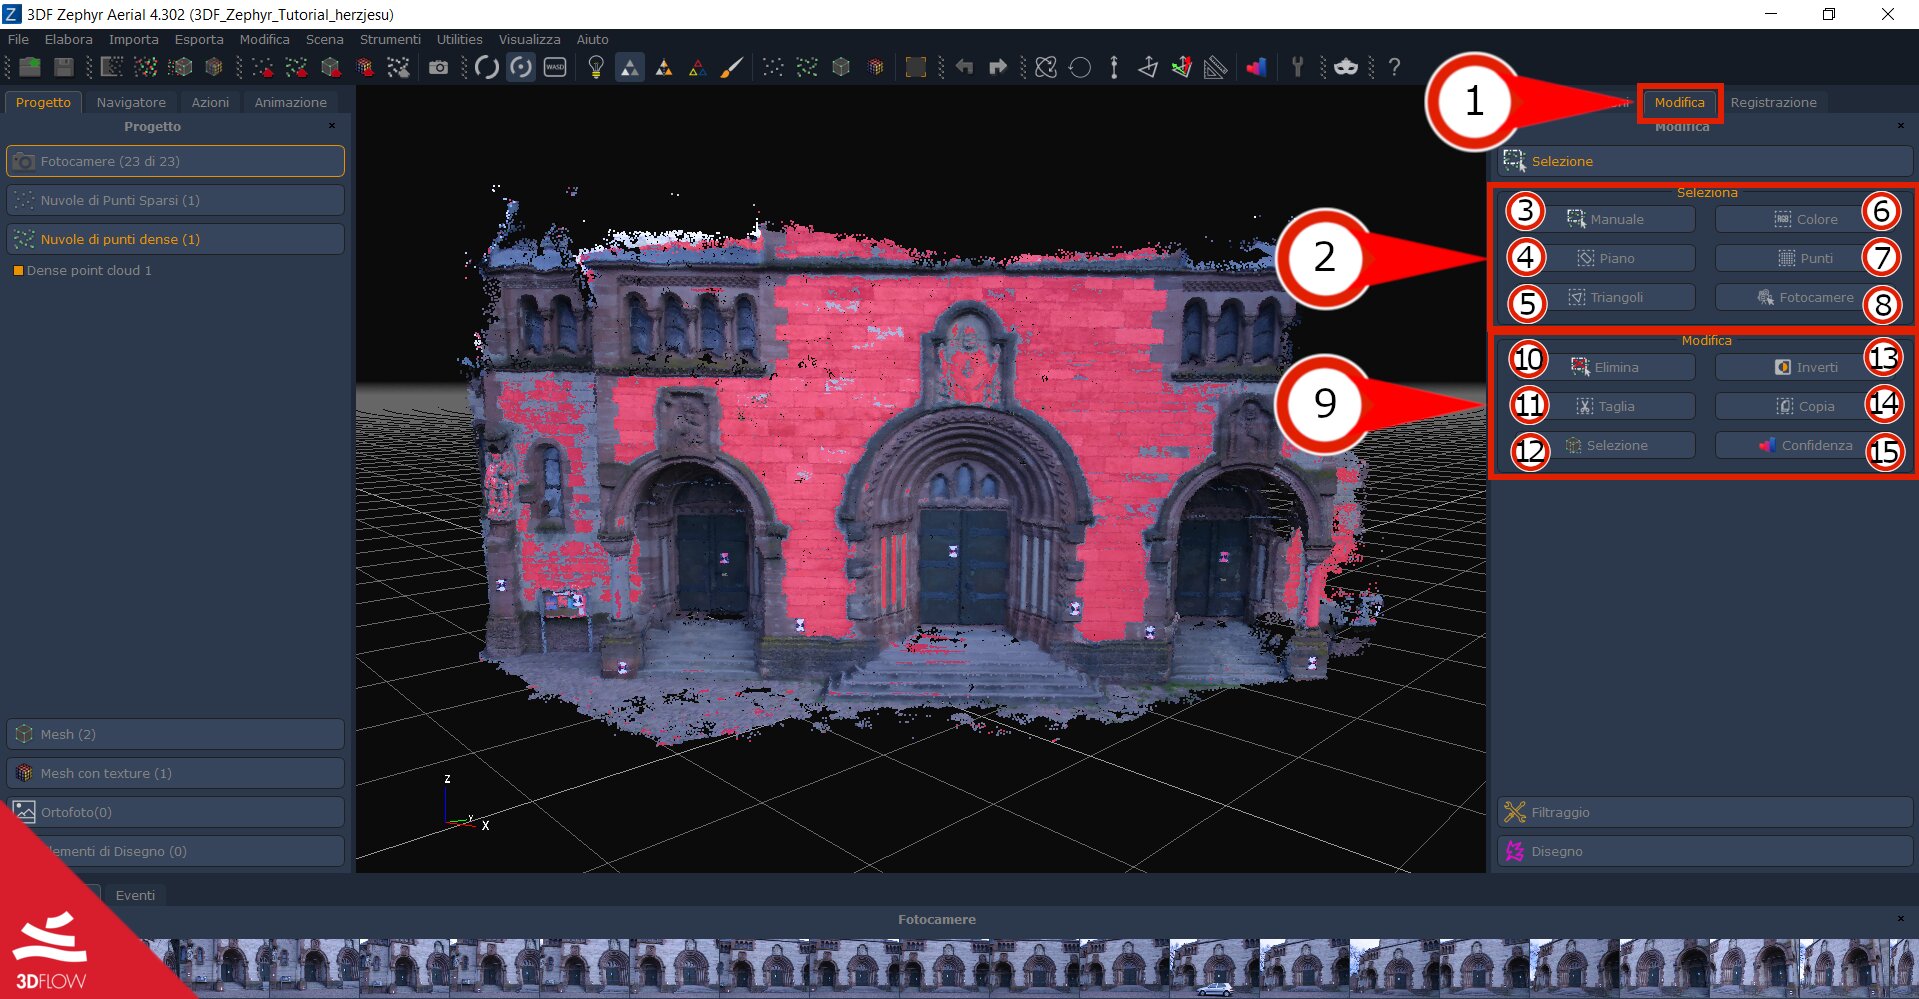The height and width of the screenshot is (999, 1919).
Task: Click the Confidenza button
Action: [1805, 445]
